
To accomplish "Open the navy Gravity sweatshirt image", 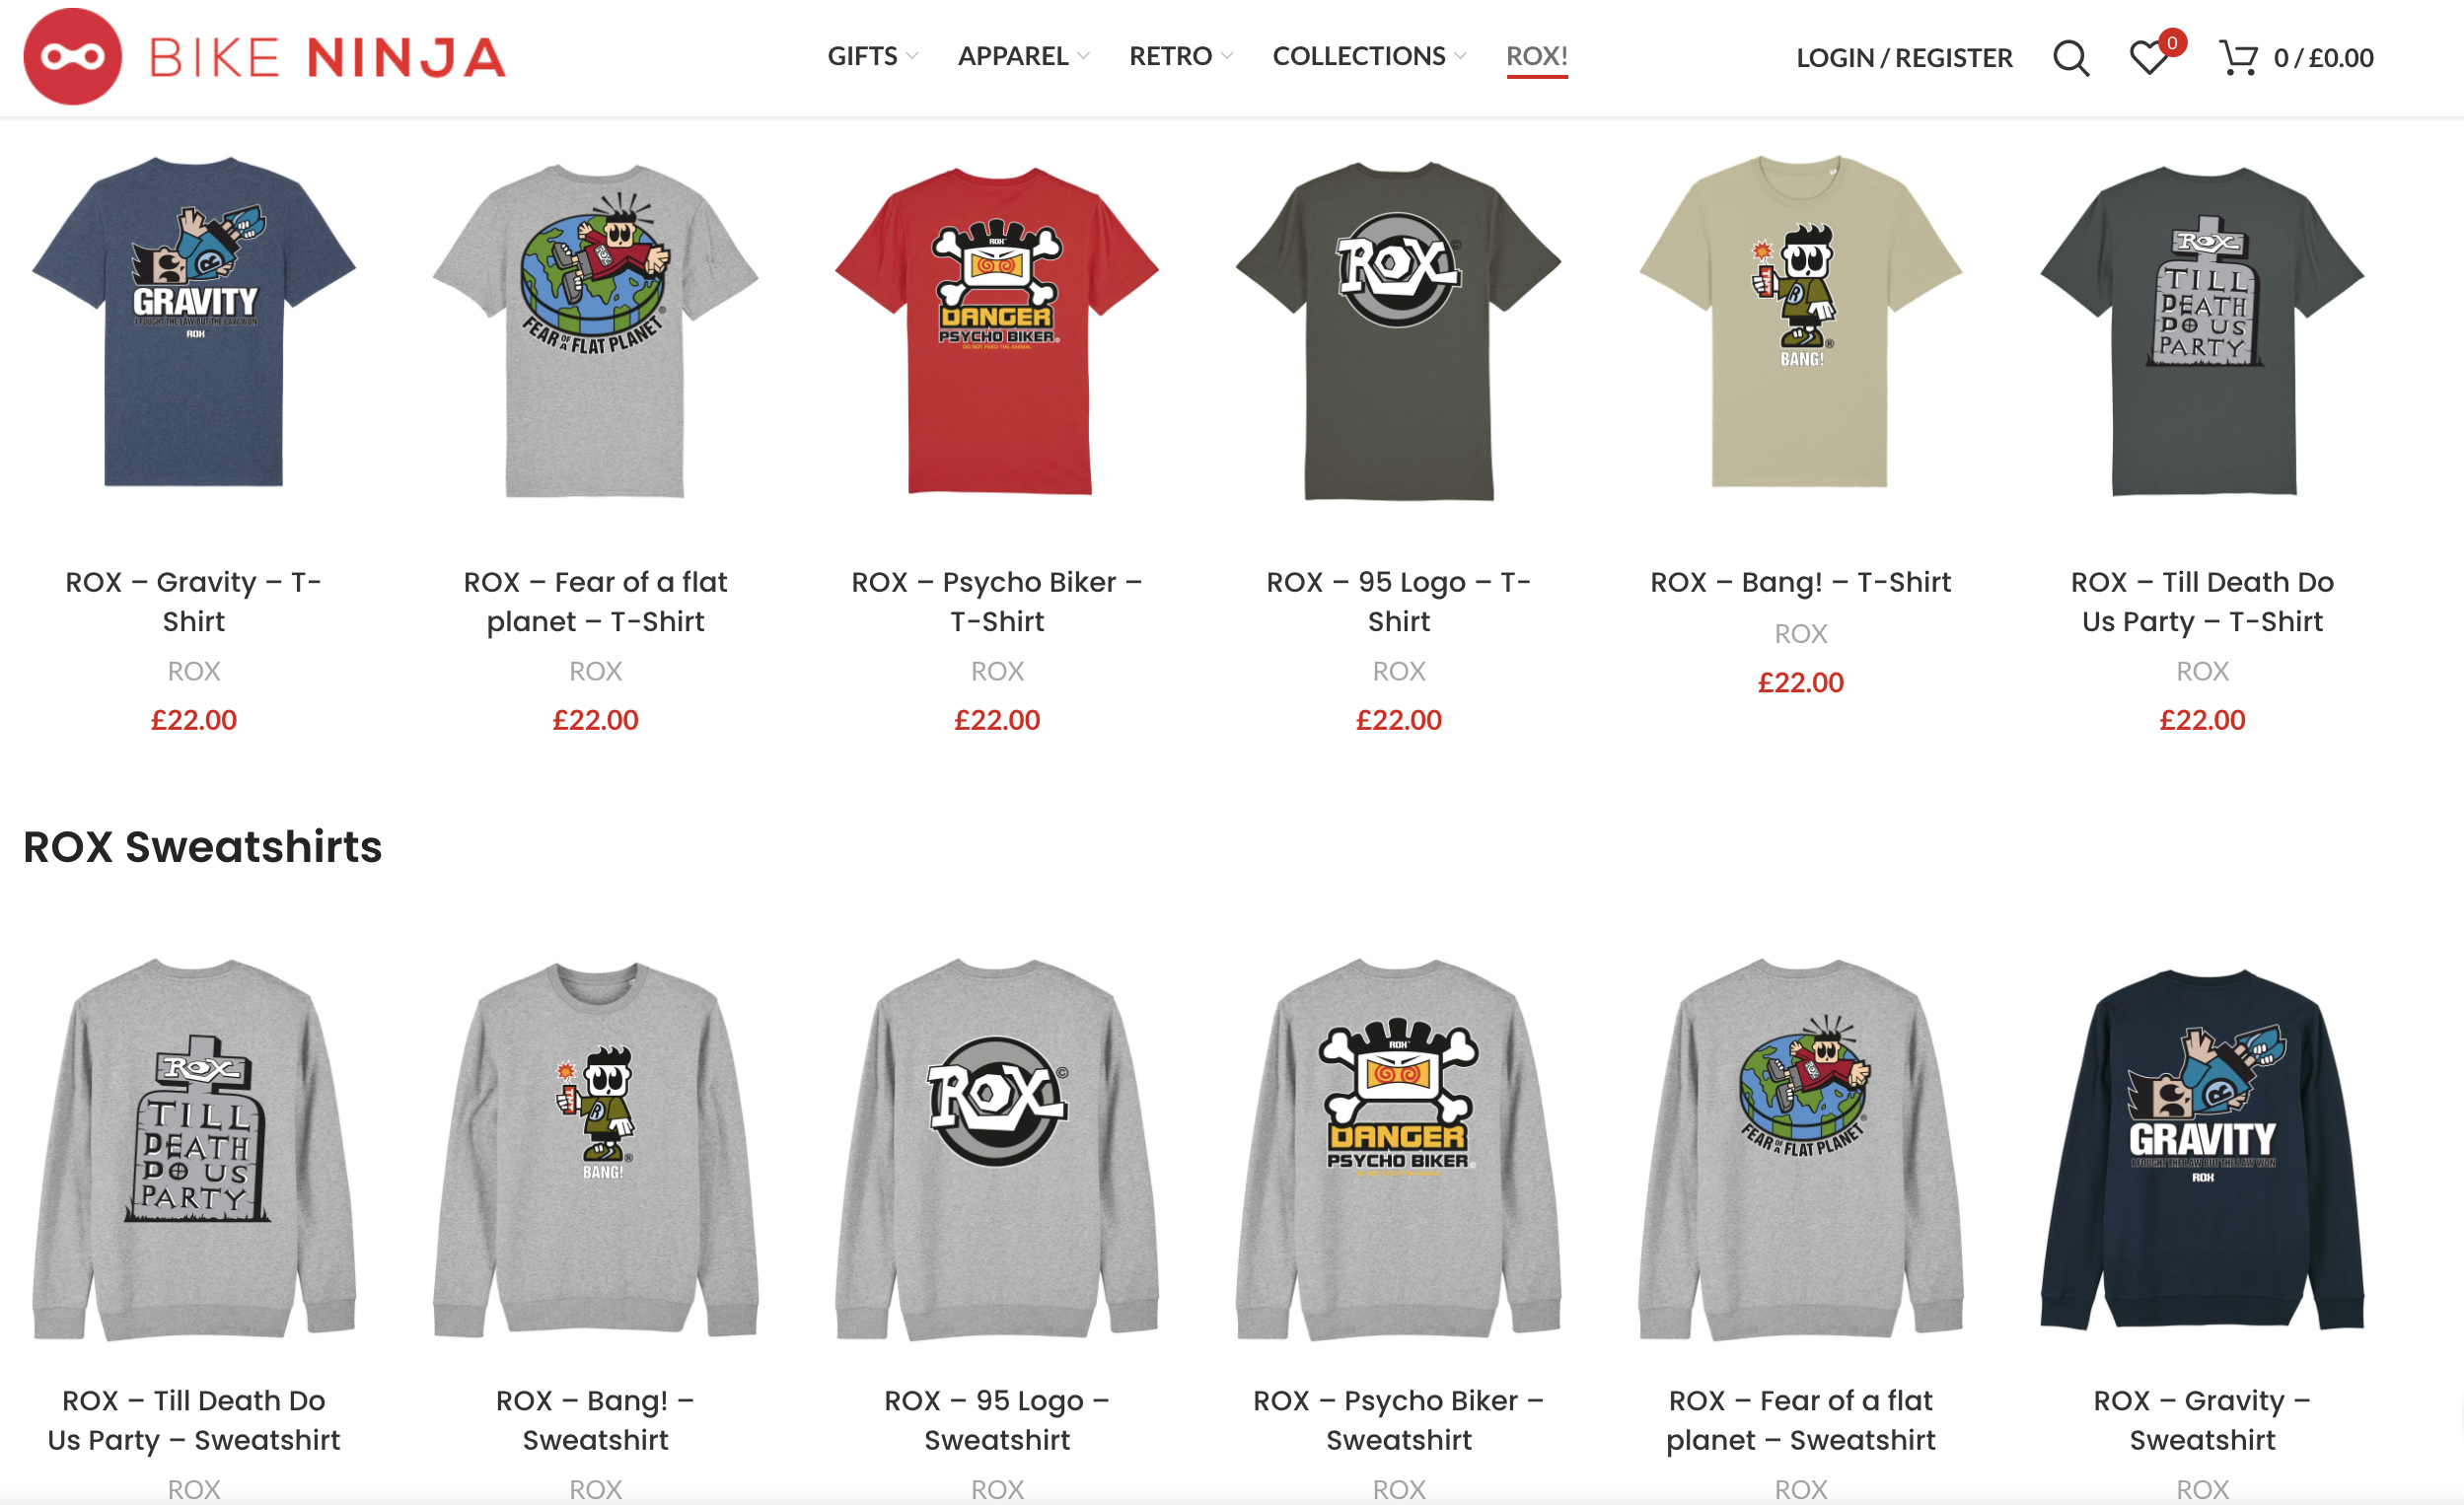I will (2202, 1150).
